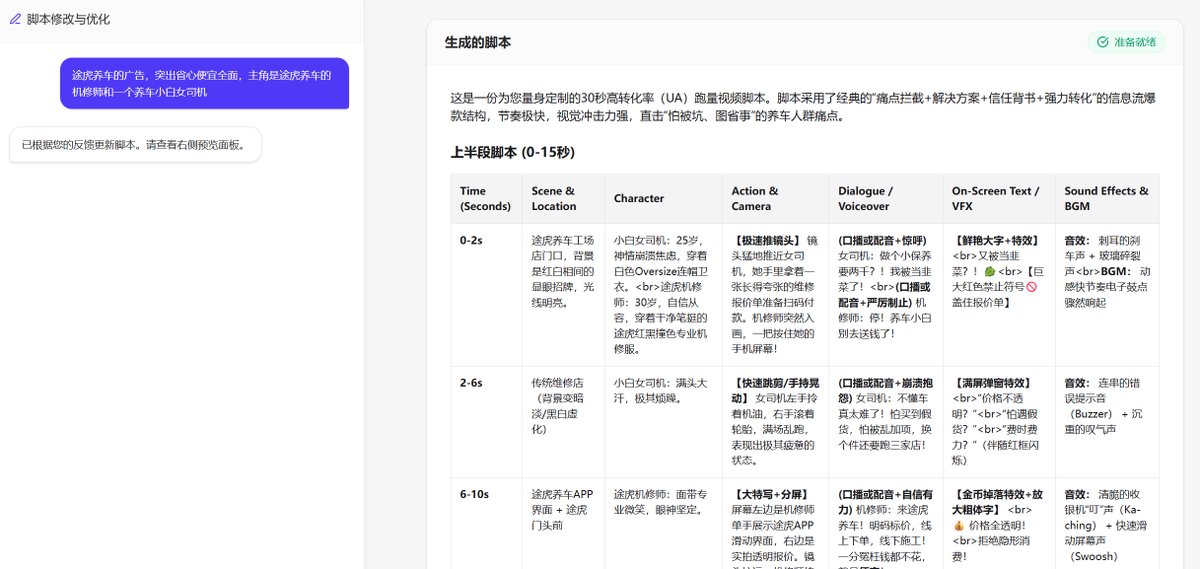The width and height of the screenshot is (1200, 569).
Task: Click sound cell 刺耳的刹车声 + 玻璃碎裂声
Action: pyautogui.click(x=1107, y=294)
